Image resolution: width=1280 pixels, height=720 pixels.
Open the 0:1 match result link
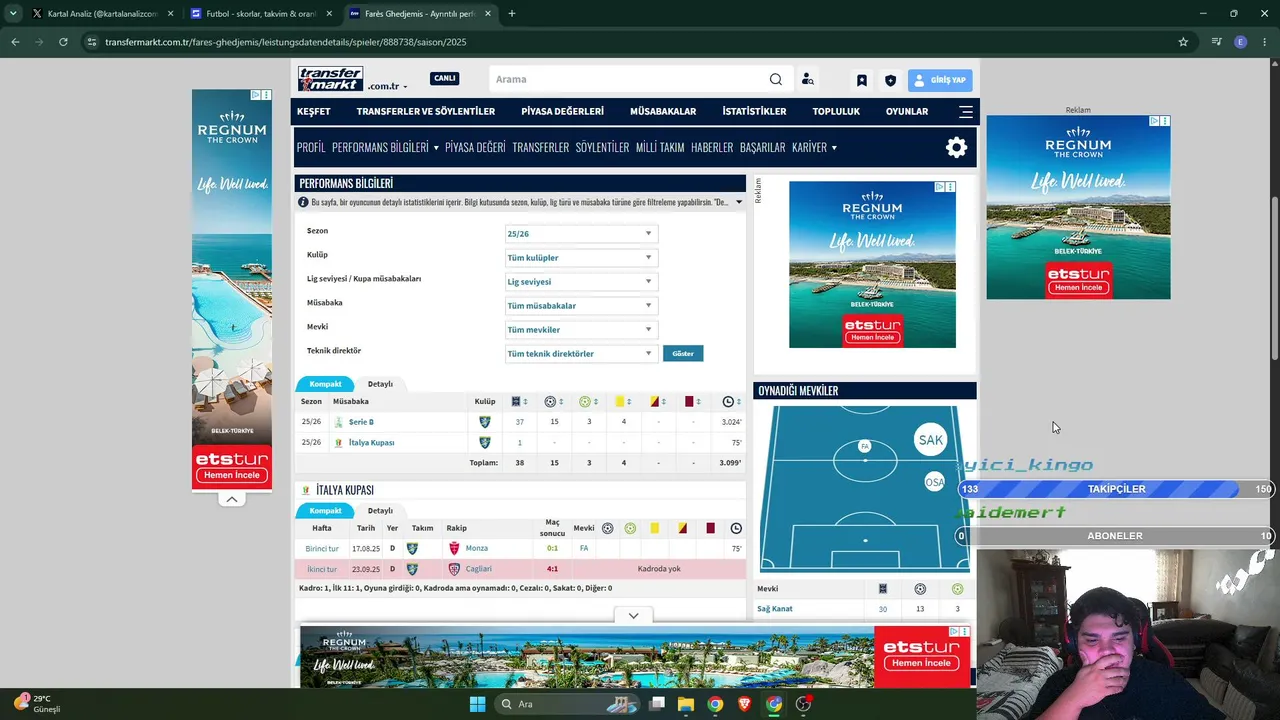point(552,548)
